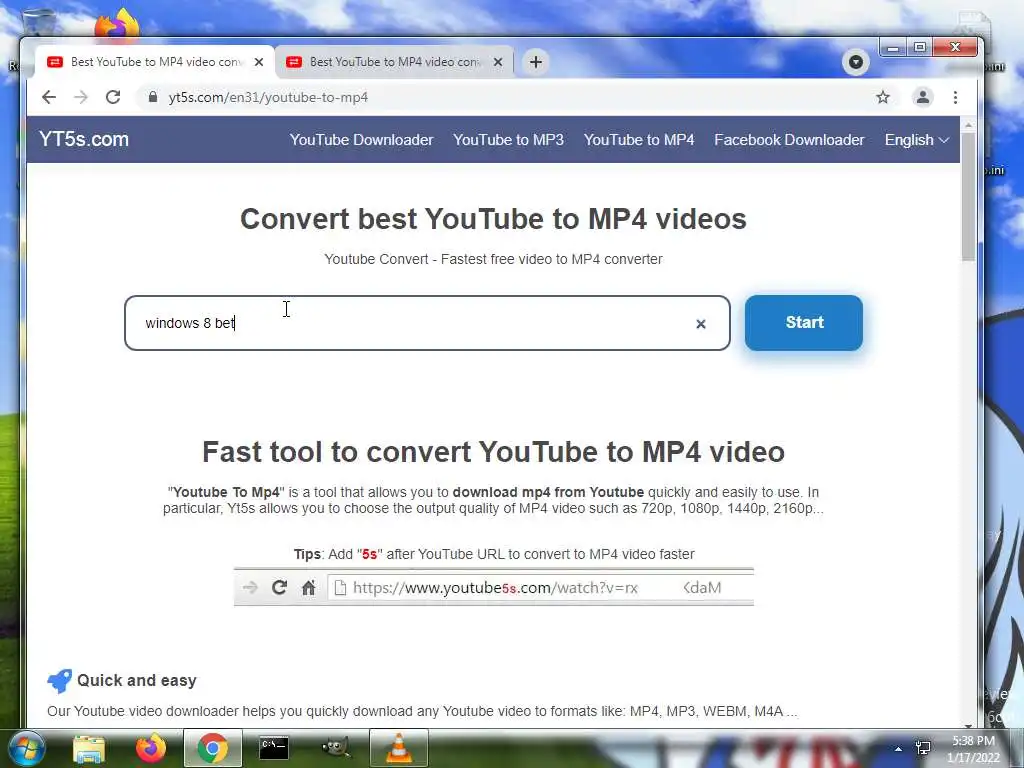Switch to the second browser tab
This screenshot has width=1024, height=768.
(x=394, y=62)
